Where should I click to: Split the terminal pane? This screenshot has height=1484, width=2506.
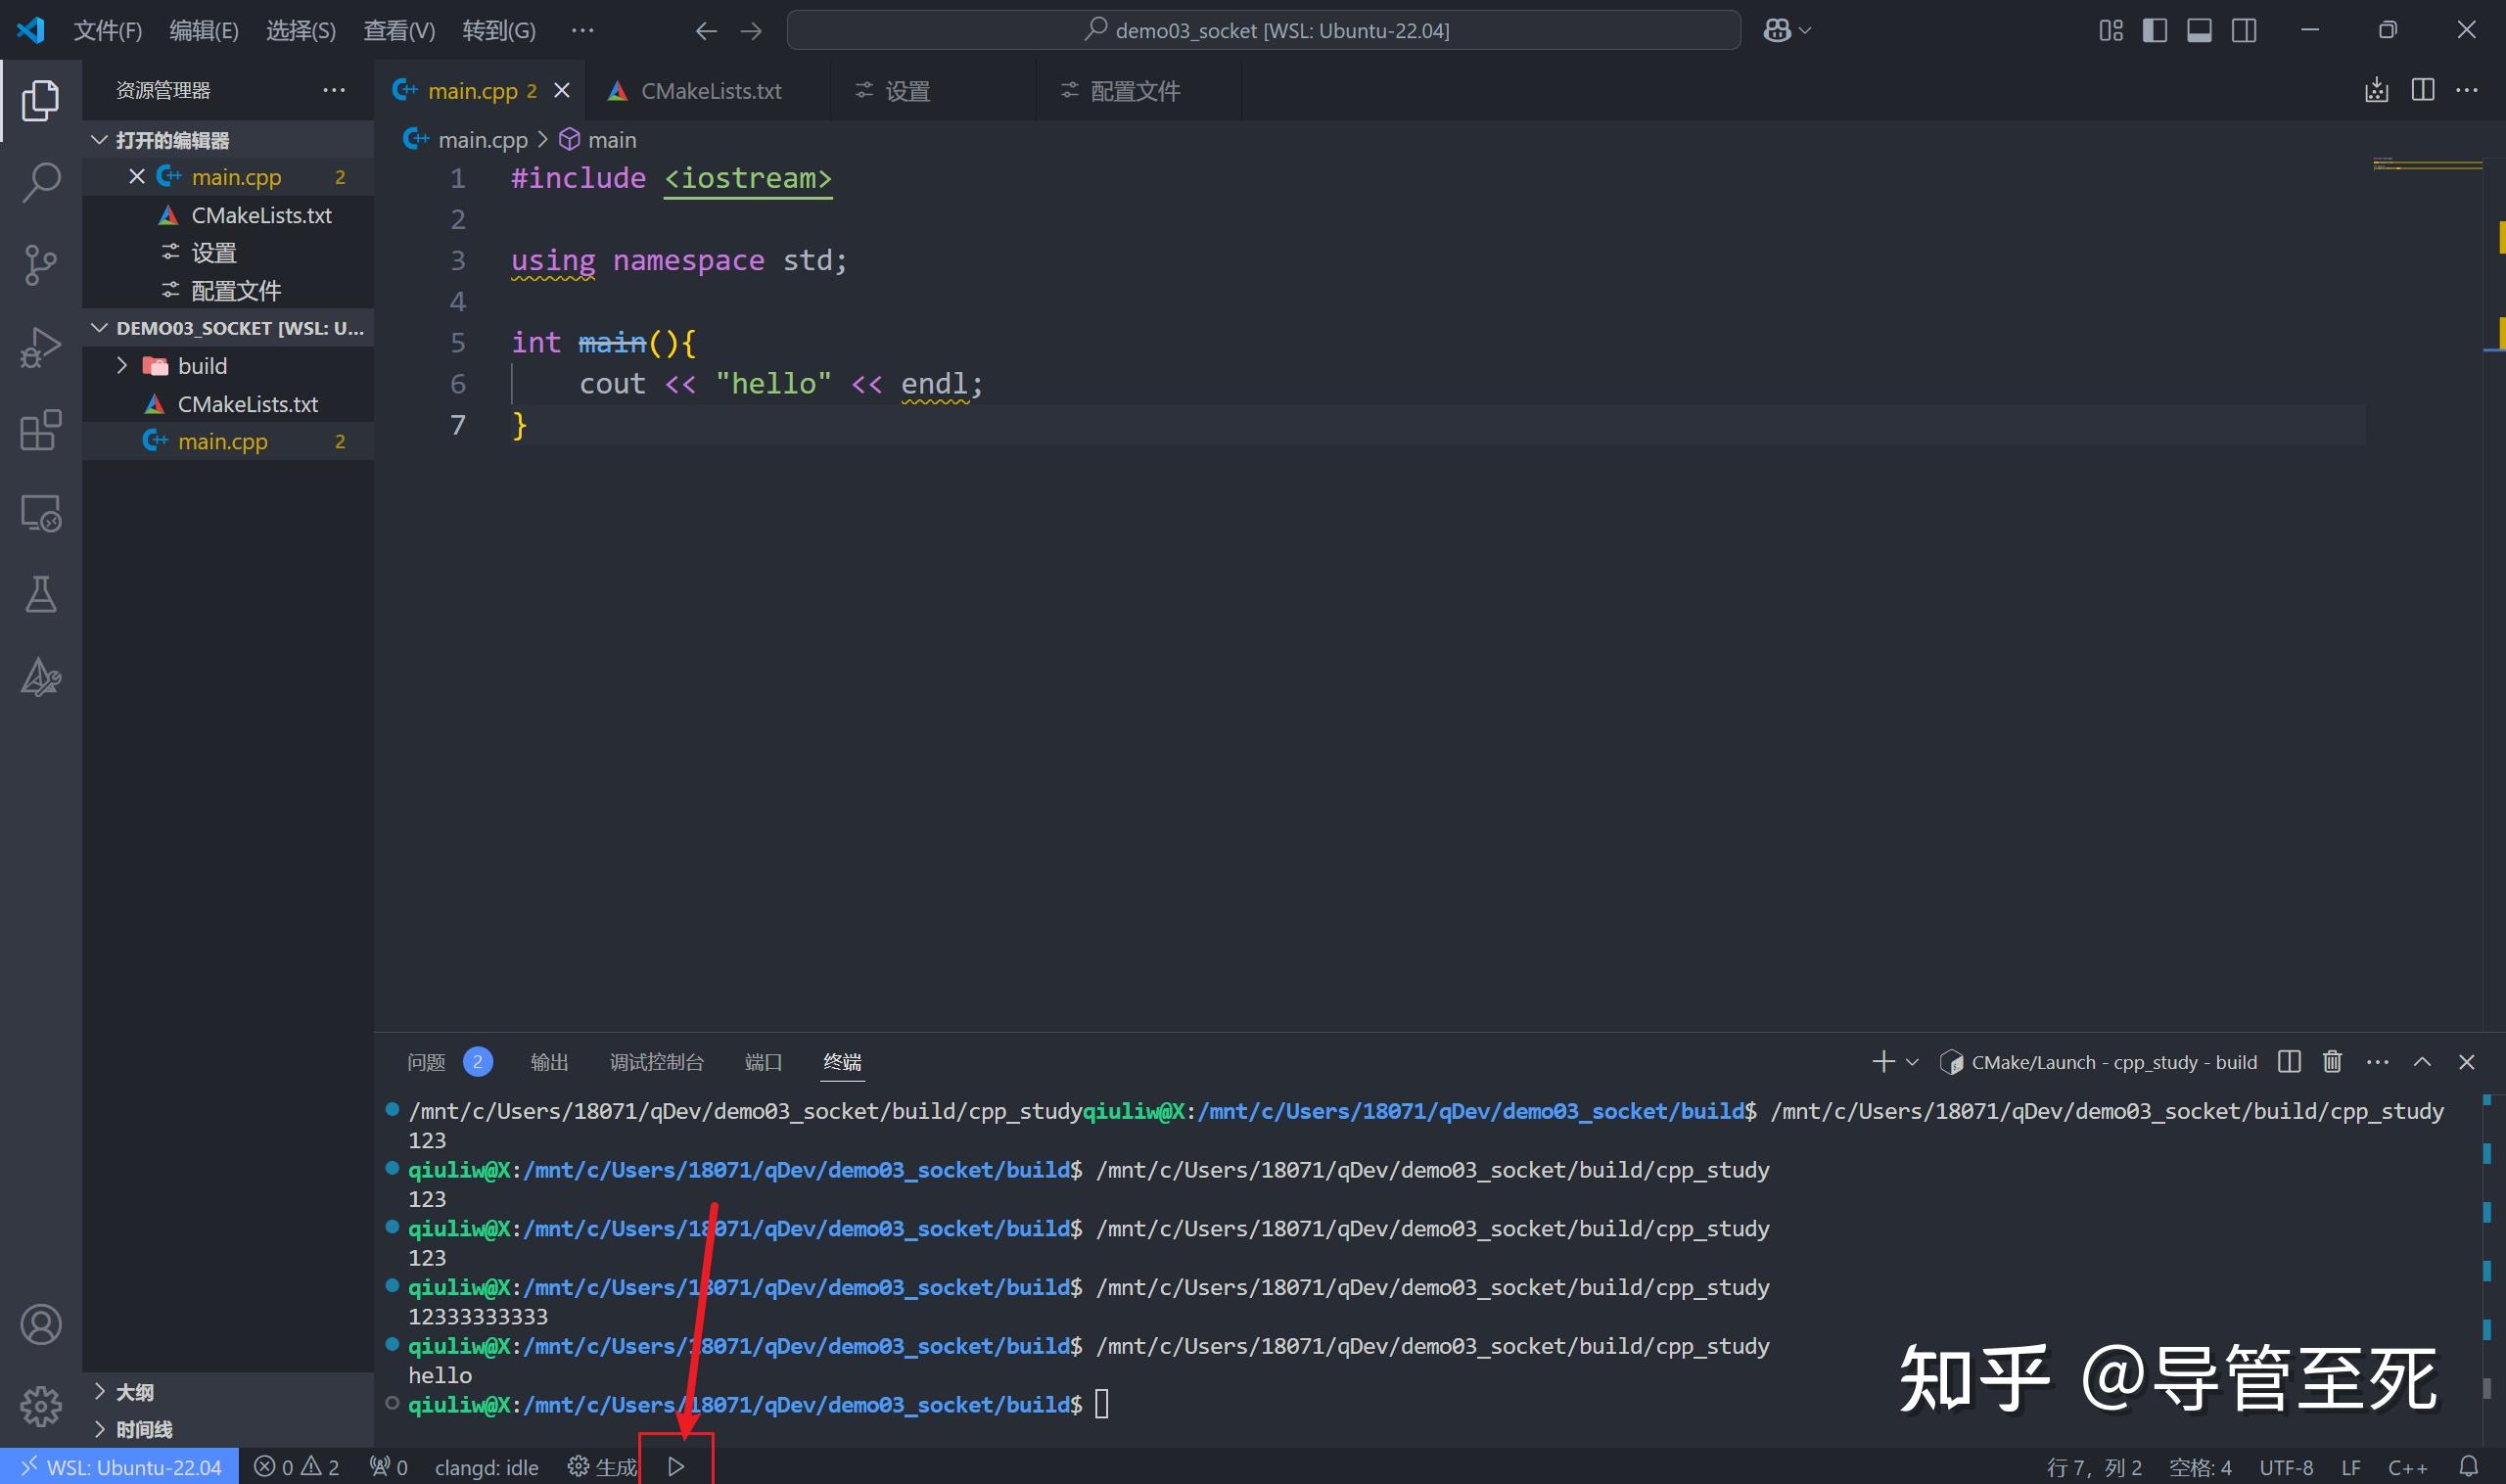pyautogui.click(x=2288, y=1061)
